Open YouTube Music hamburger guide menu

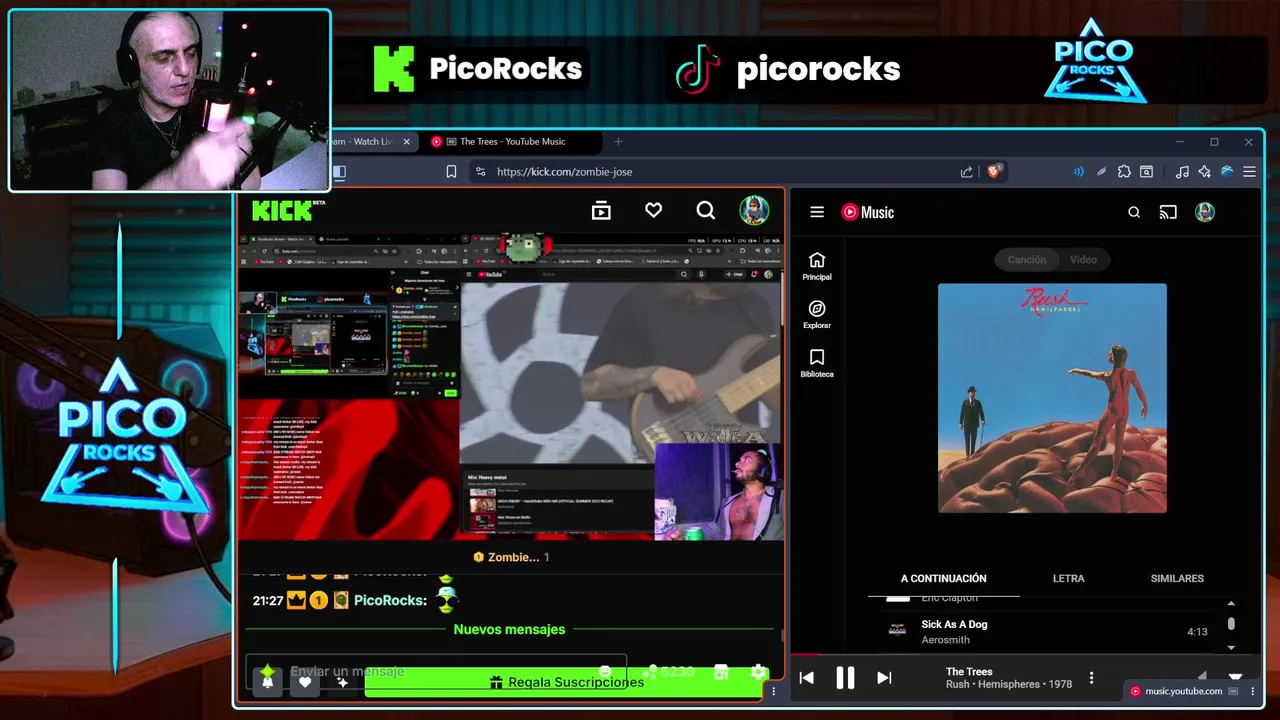pos(817,212)
